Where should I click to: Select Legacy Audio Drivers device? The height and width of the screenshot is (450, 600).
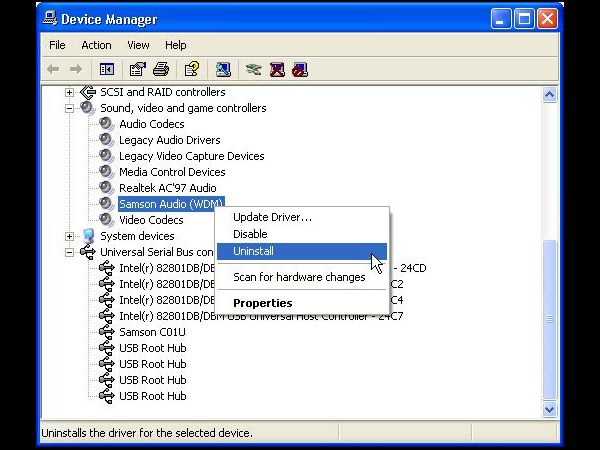click(170, 140)
